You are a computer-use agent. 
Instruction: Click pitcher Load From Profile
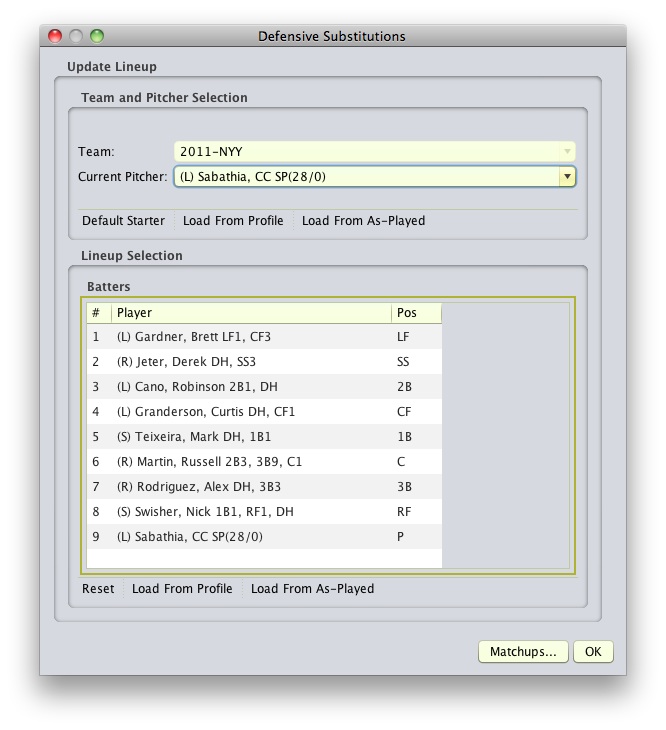click(233, 221)
